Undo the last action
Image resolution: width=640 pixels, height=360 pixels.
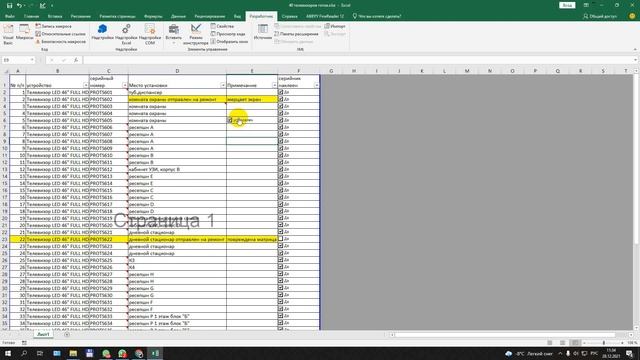tap(19, 5)
